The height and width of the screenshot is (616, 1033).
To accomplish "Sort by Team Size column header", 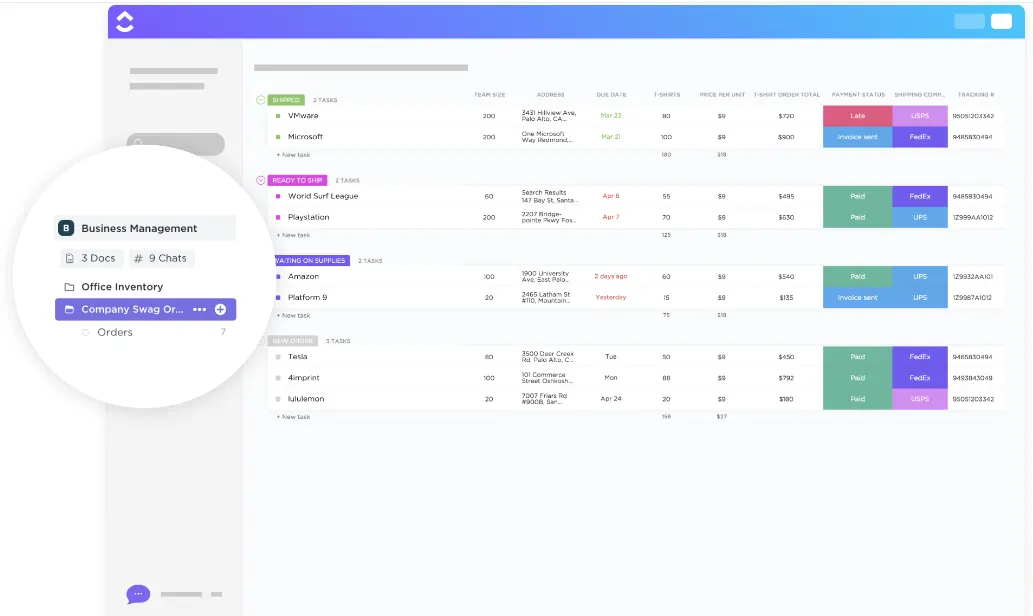I will point(489,95).
